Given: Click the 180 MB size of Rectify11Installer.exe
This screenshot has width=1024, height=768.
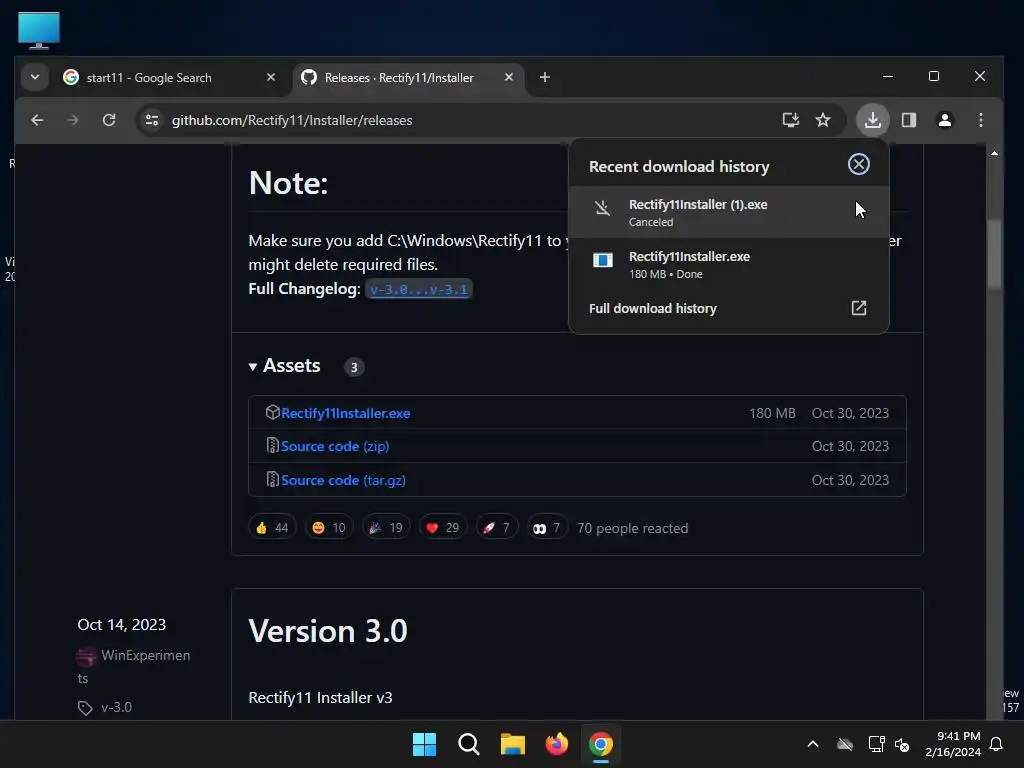Looking at the screenshot, I should click(772, 413).
